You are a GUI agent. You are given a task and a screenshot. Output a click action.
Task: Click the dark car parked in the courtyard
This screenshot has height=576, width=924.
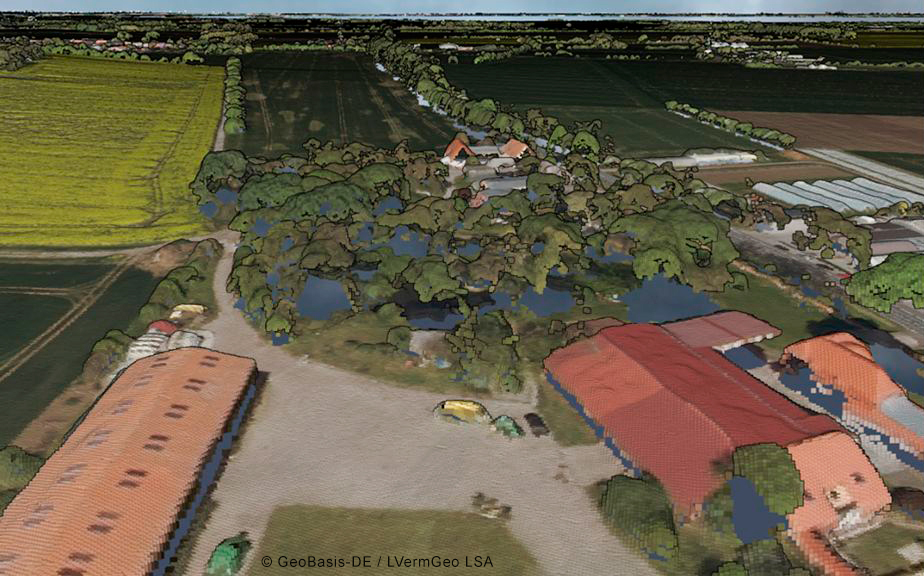537,424
